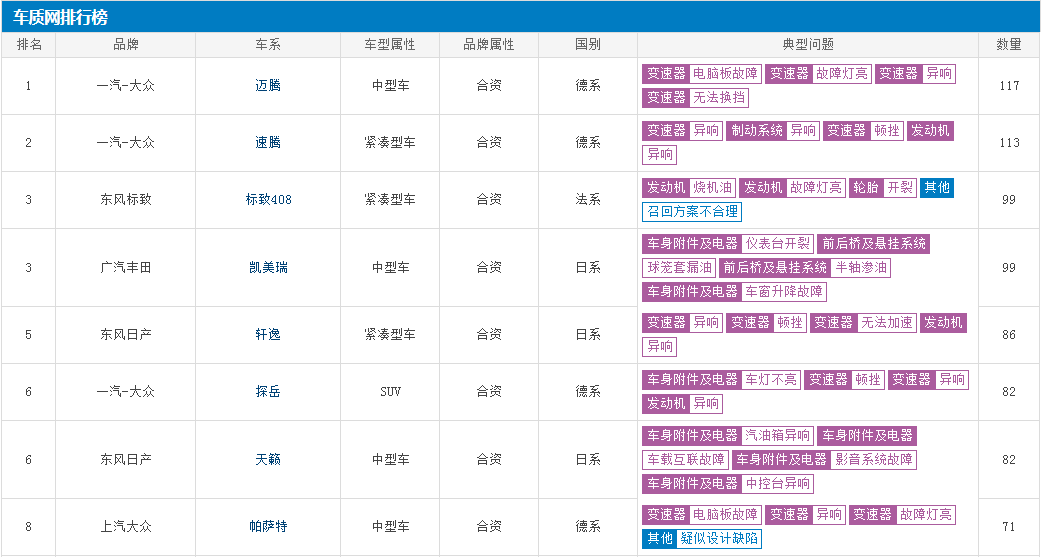Select the 车载互联故障 tag
The height and width of the screenshot is (557, 1041).
tap(685, 460)
